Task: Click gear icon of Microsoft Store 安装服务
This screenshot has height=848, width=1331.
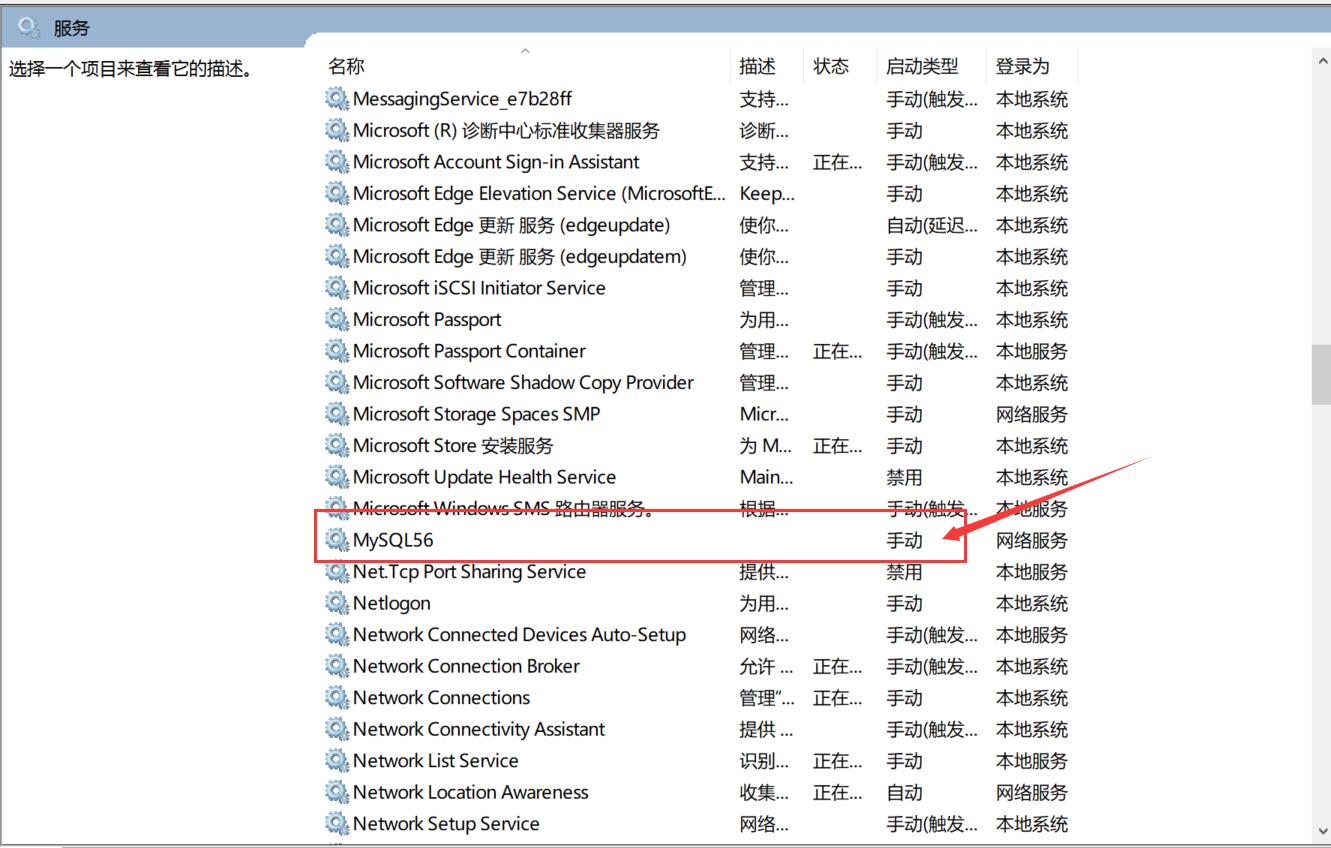Action: (337, 445)
